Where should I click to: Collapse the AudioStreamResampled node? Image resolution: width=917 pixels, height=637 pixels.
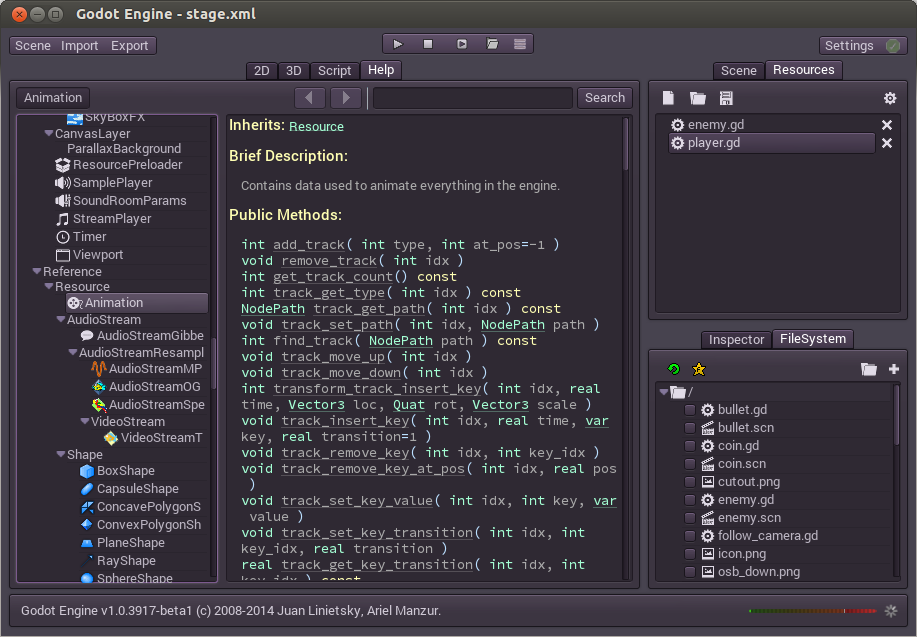pos(73,352)
